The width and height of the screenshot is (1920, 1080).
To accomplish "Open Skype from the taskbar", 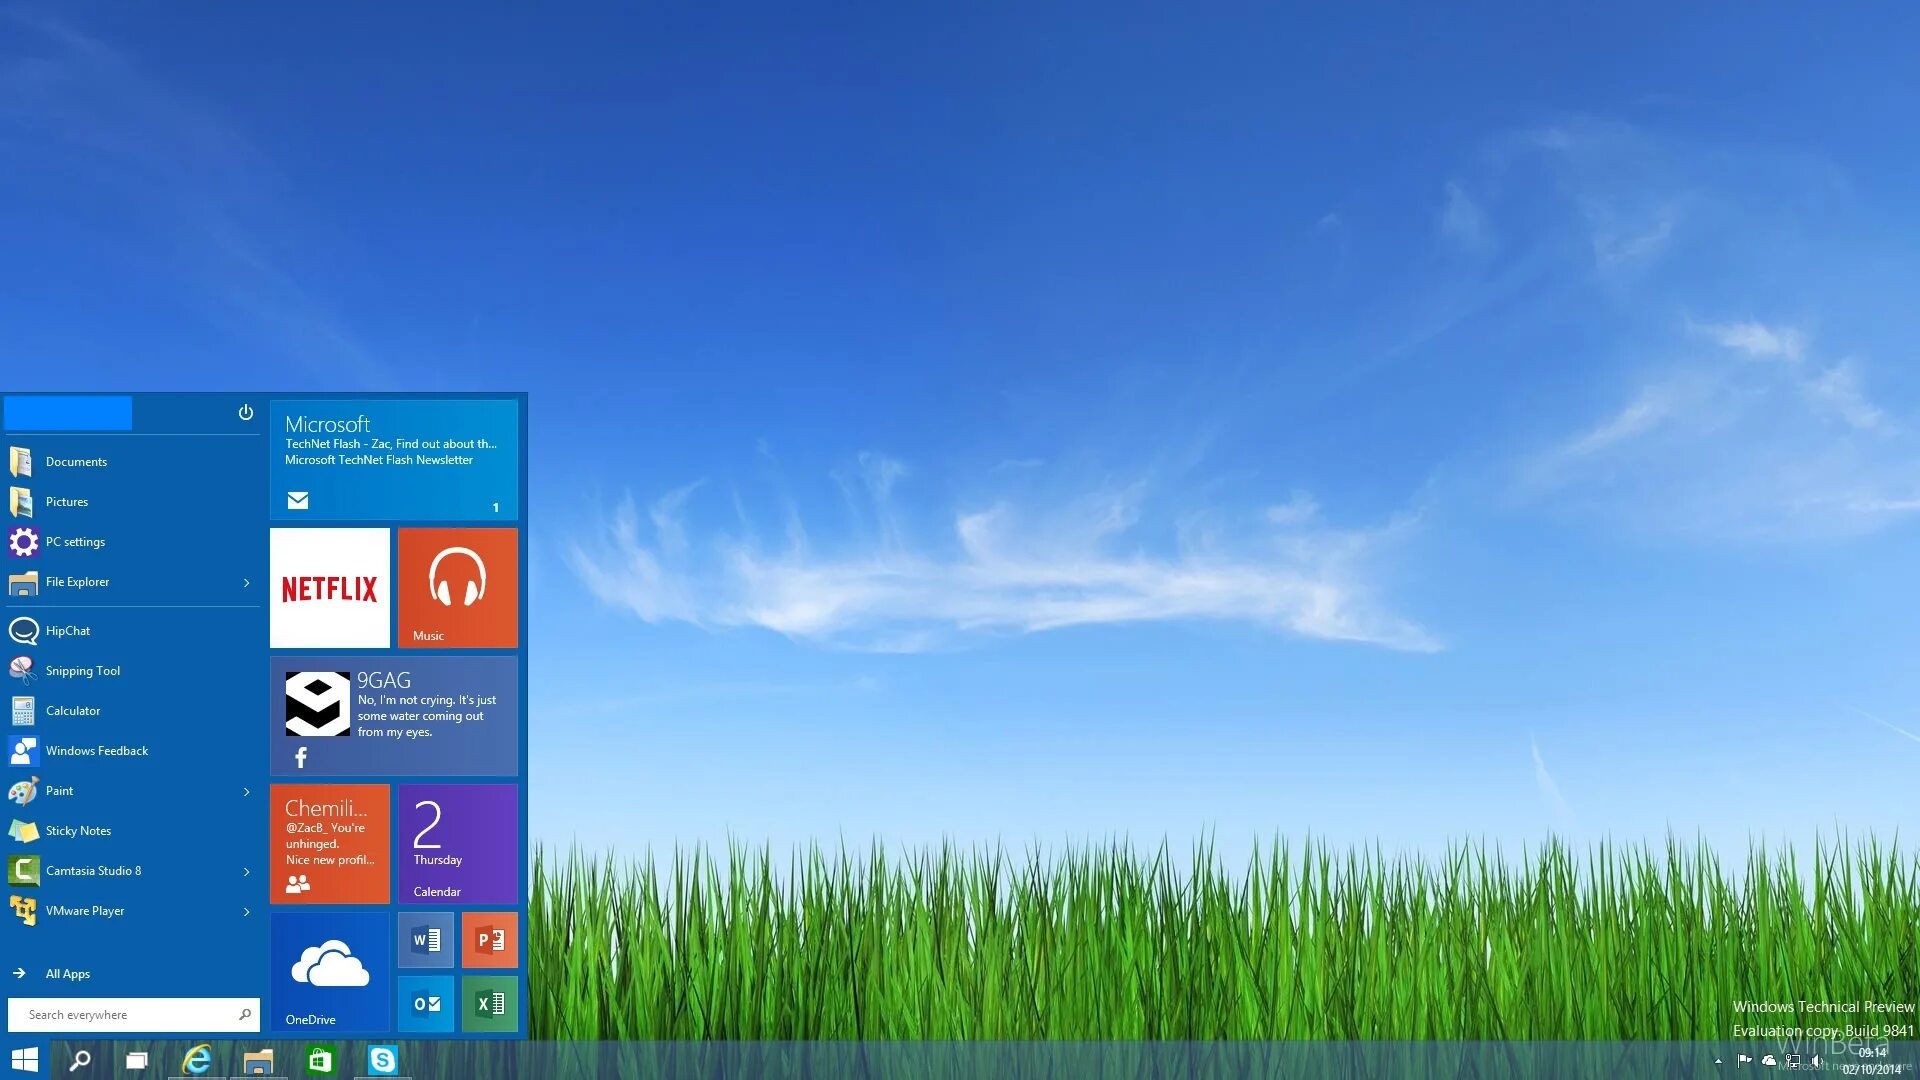I will [382, 1060].
